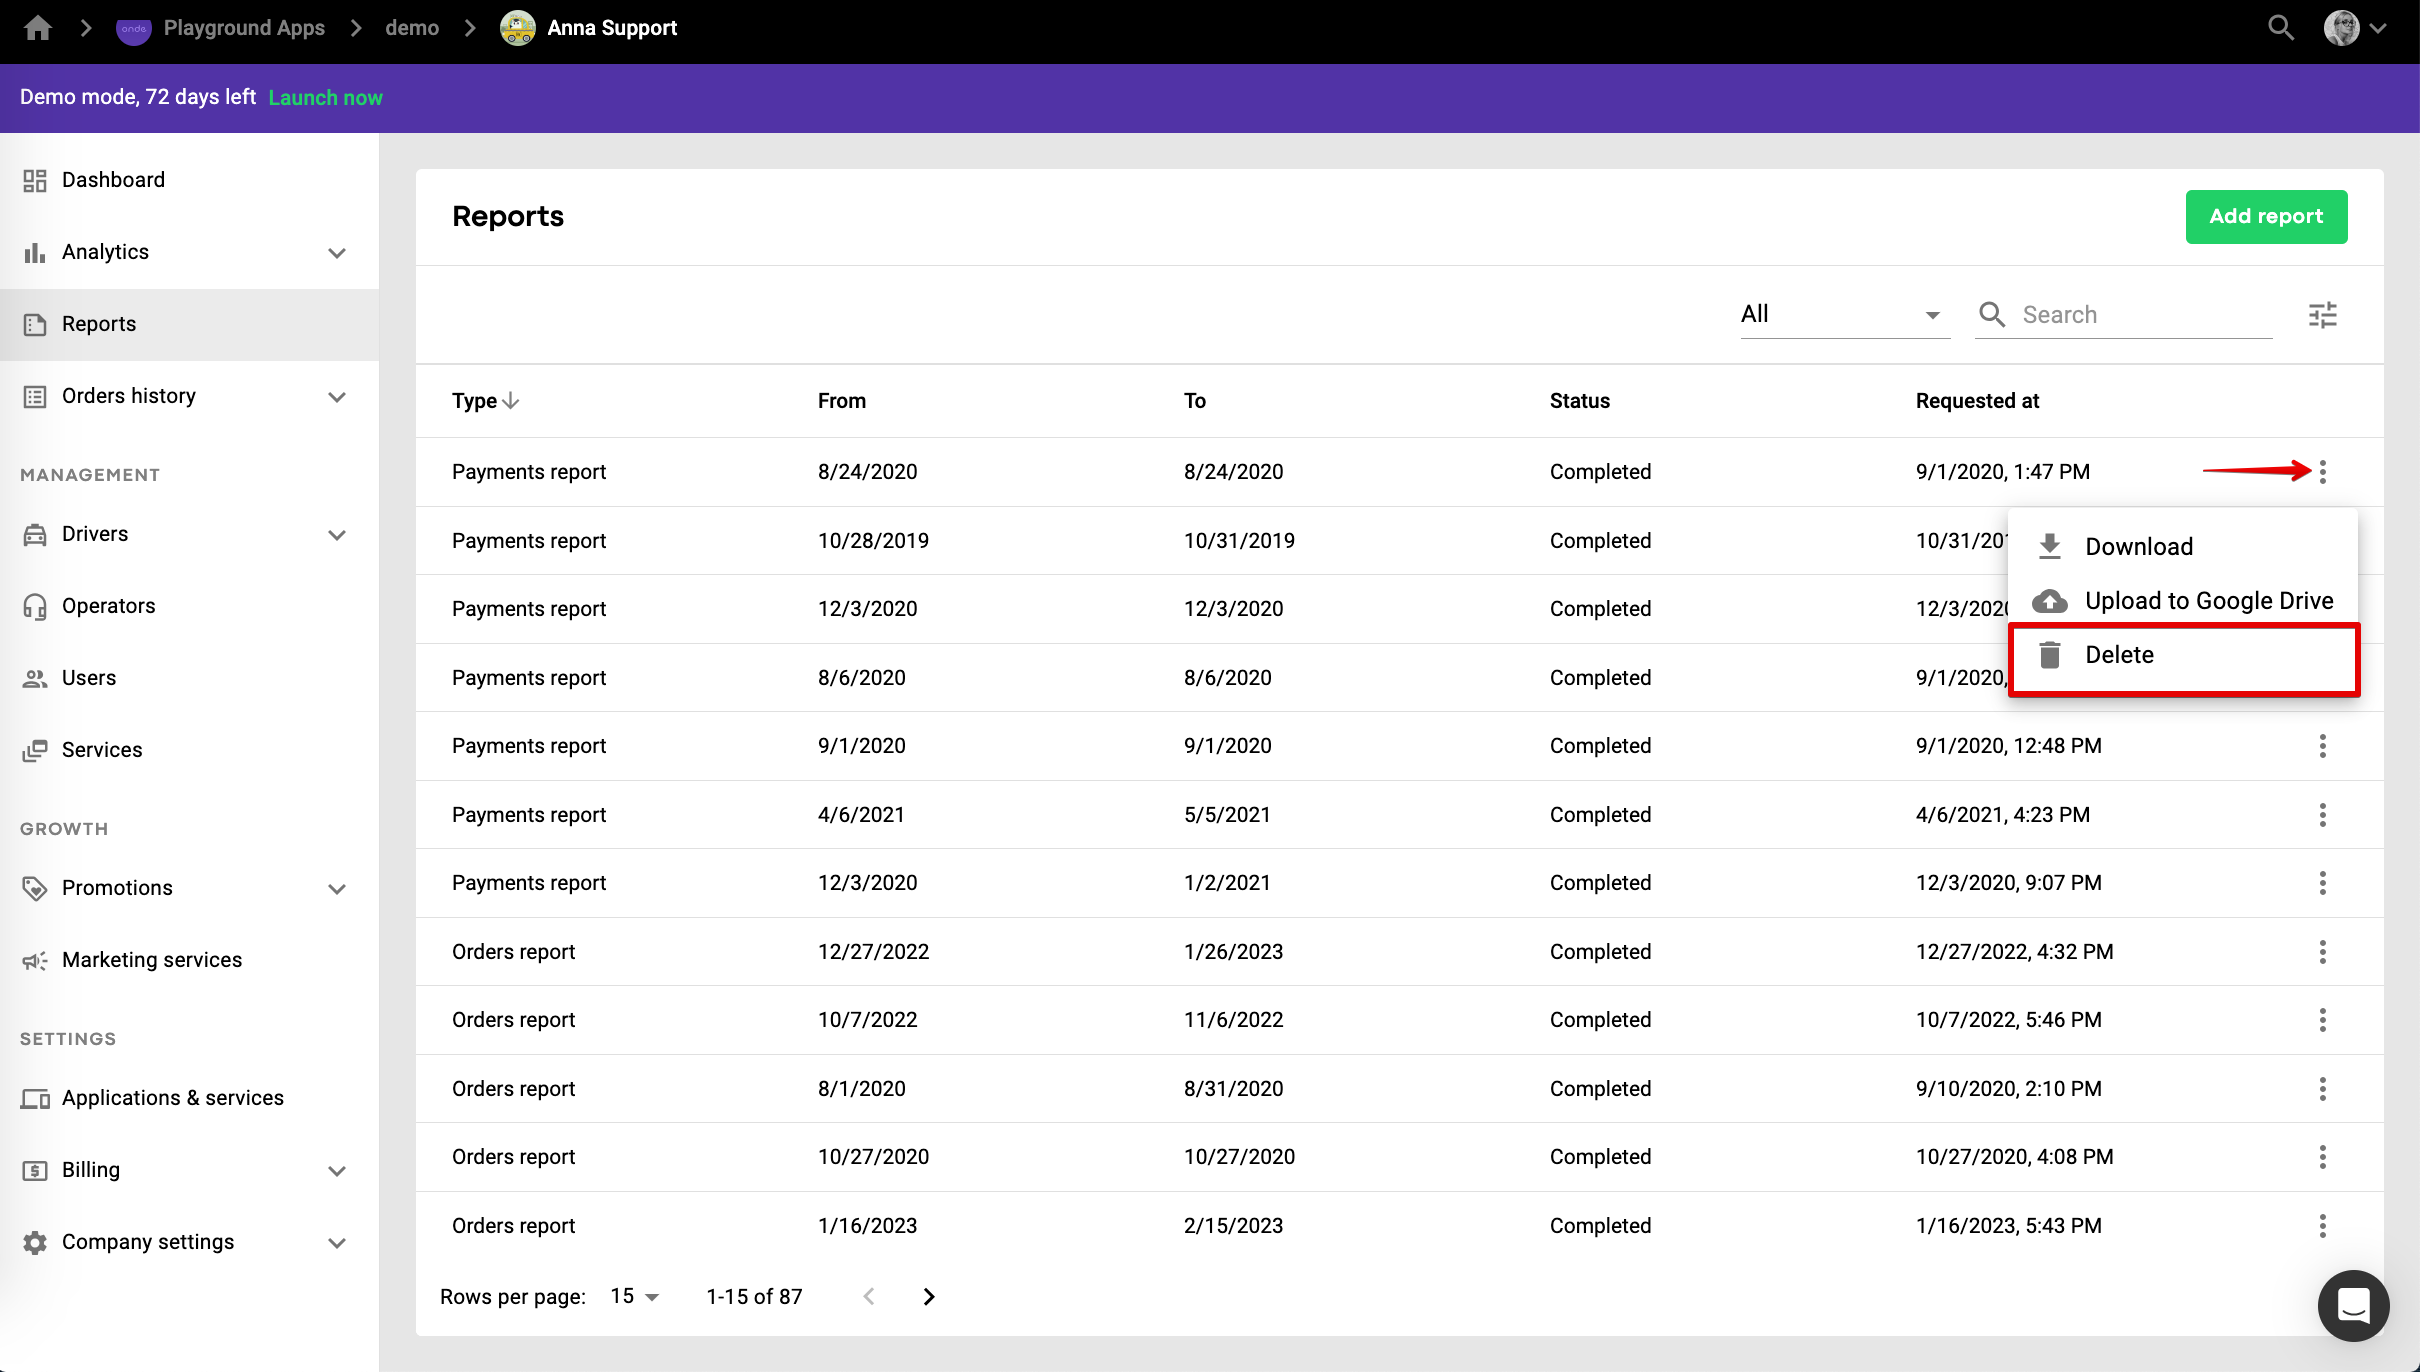Open the three-dot menu for the 4/6/2021 Payments report
2420x1372 pixels.
coord(2322,815)
